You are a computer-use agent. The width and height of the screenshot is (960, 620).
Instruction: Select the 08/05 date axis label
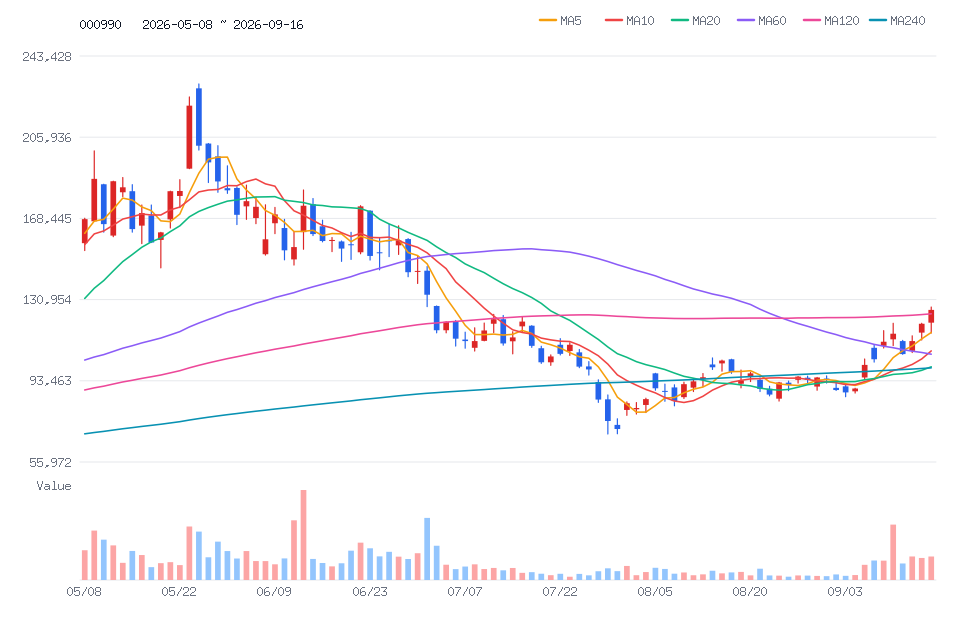[x=655, y=592]
